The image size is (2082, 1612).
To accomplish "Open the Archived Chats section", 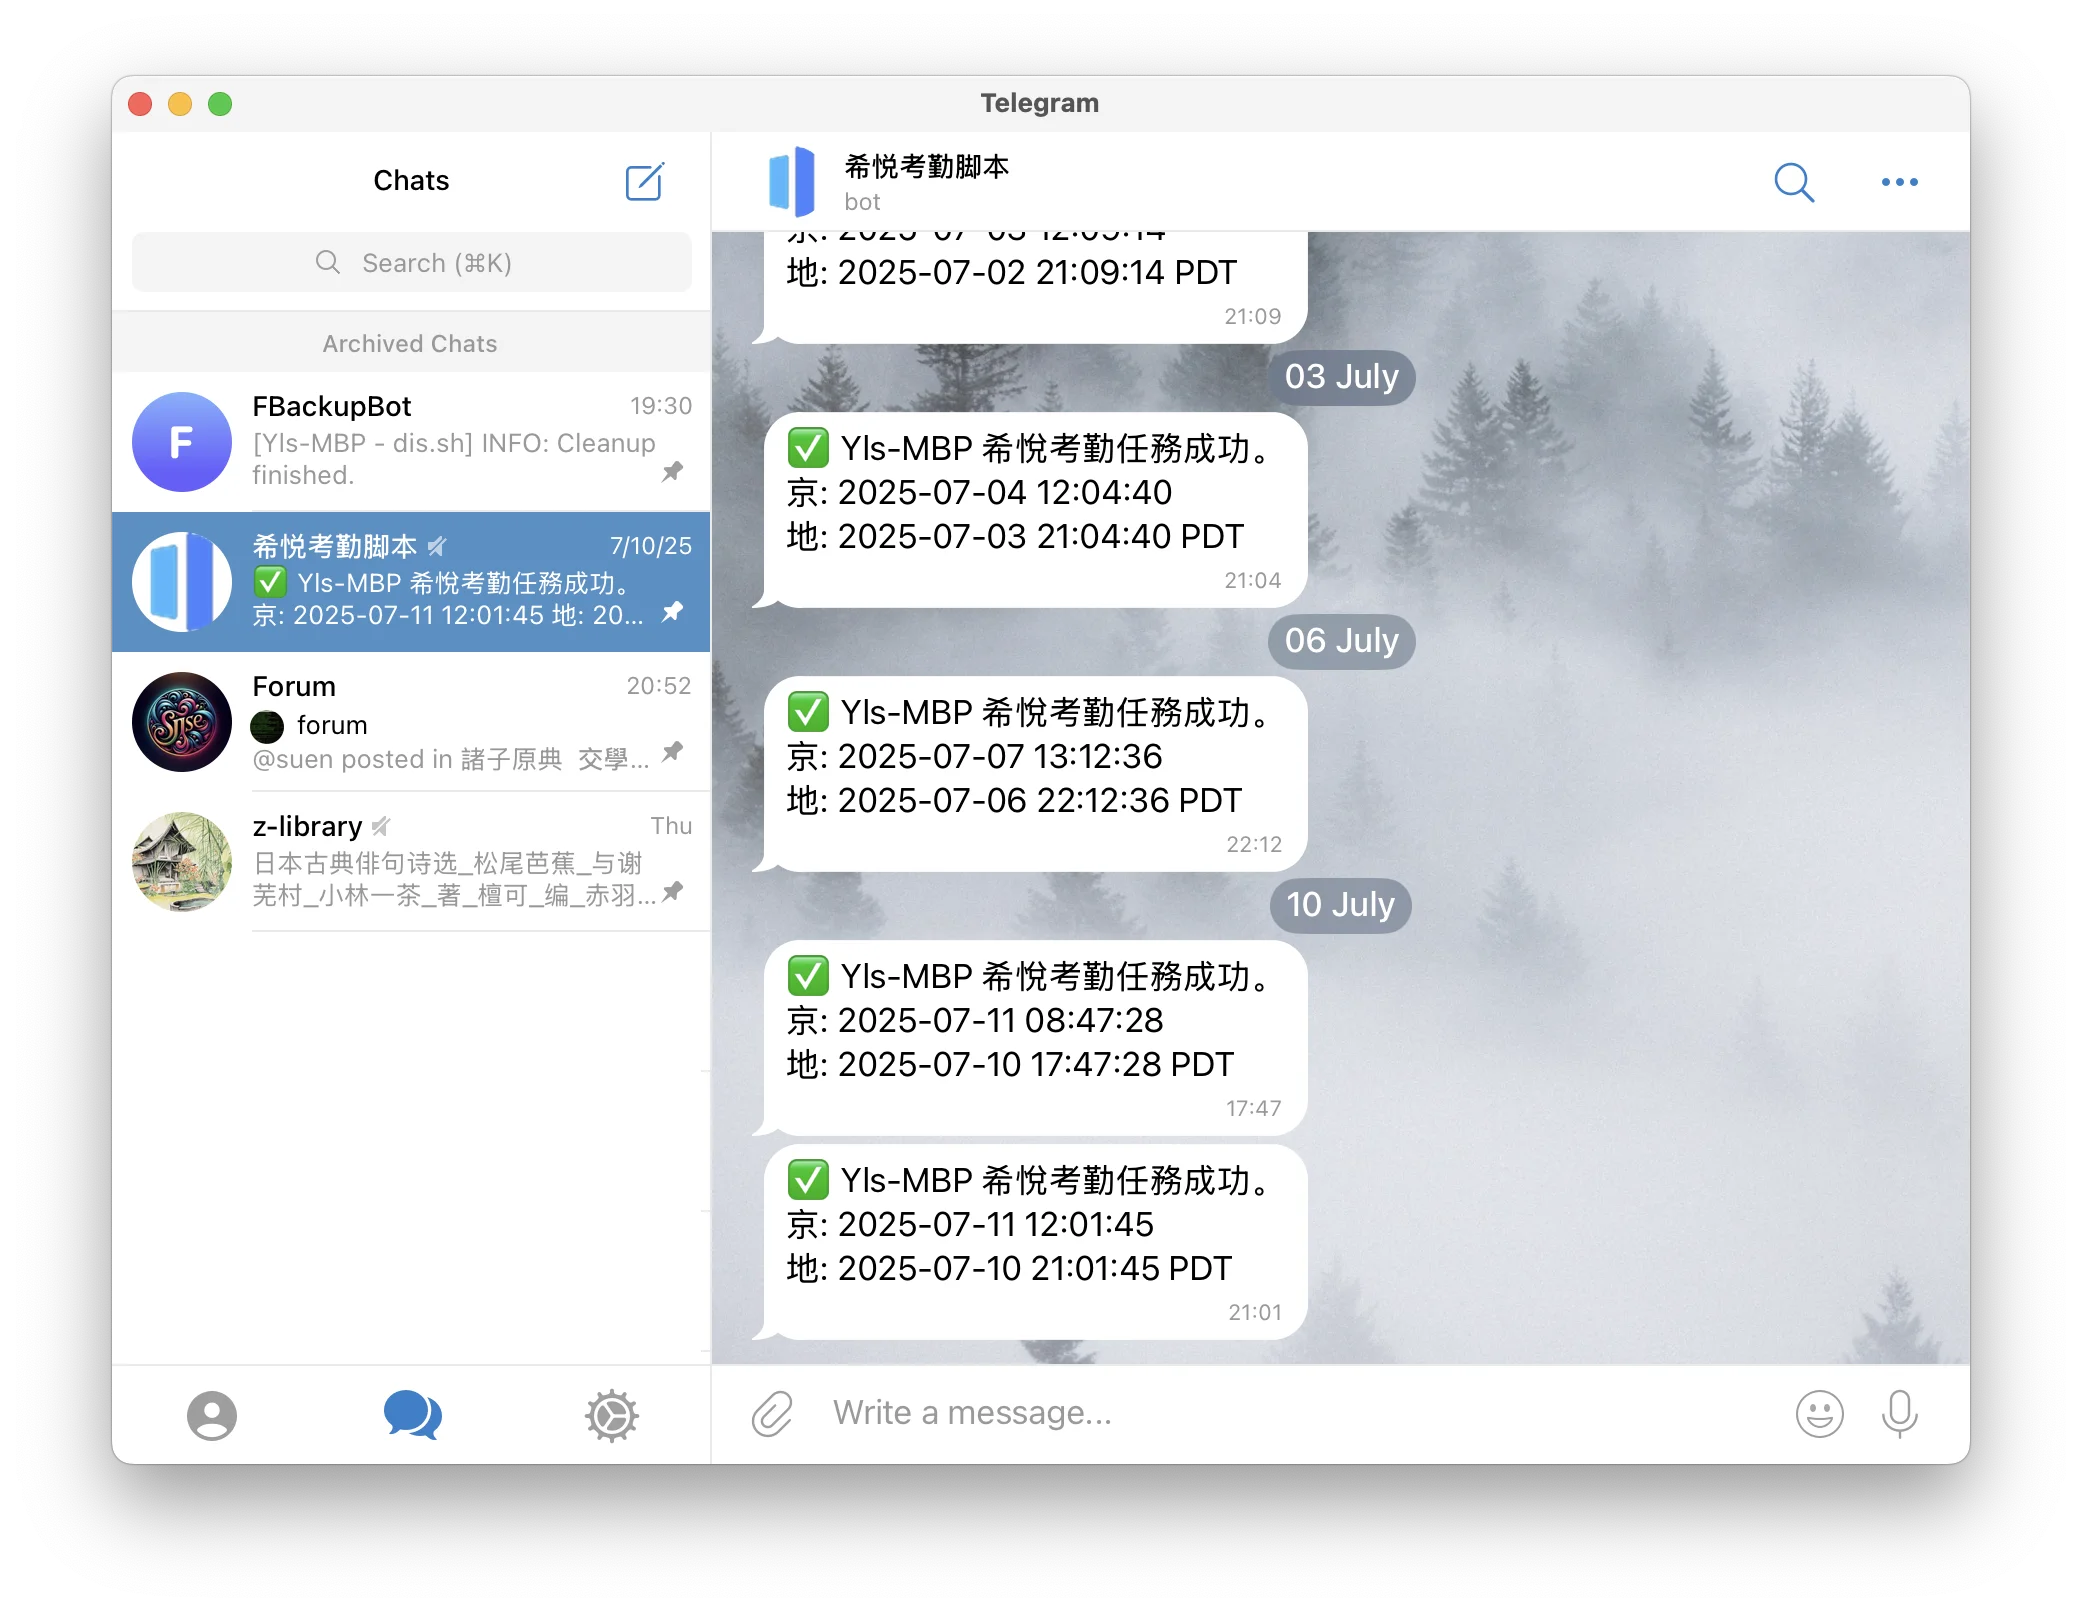I will 409,343.
